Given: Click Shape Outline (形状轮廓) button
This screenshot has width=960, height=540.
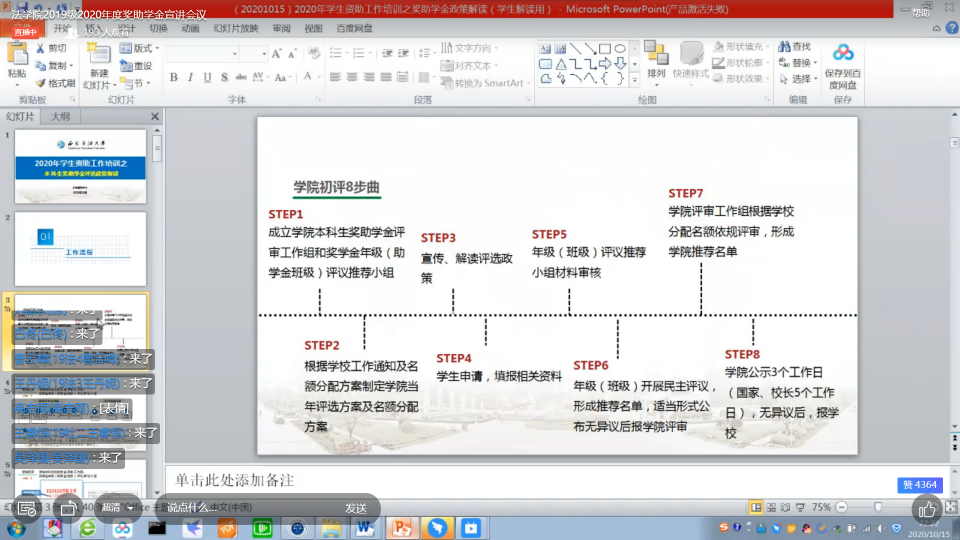Looking at the screenshot, I should coord(740,62).
